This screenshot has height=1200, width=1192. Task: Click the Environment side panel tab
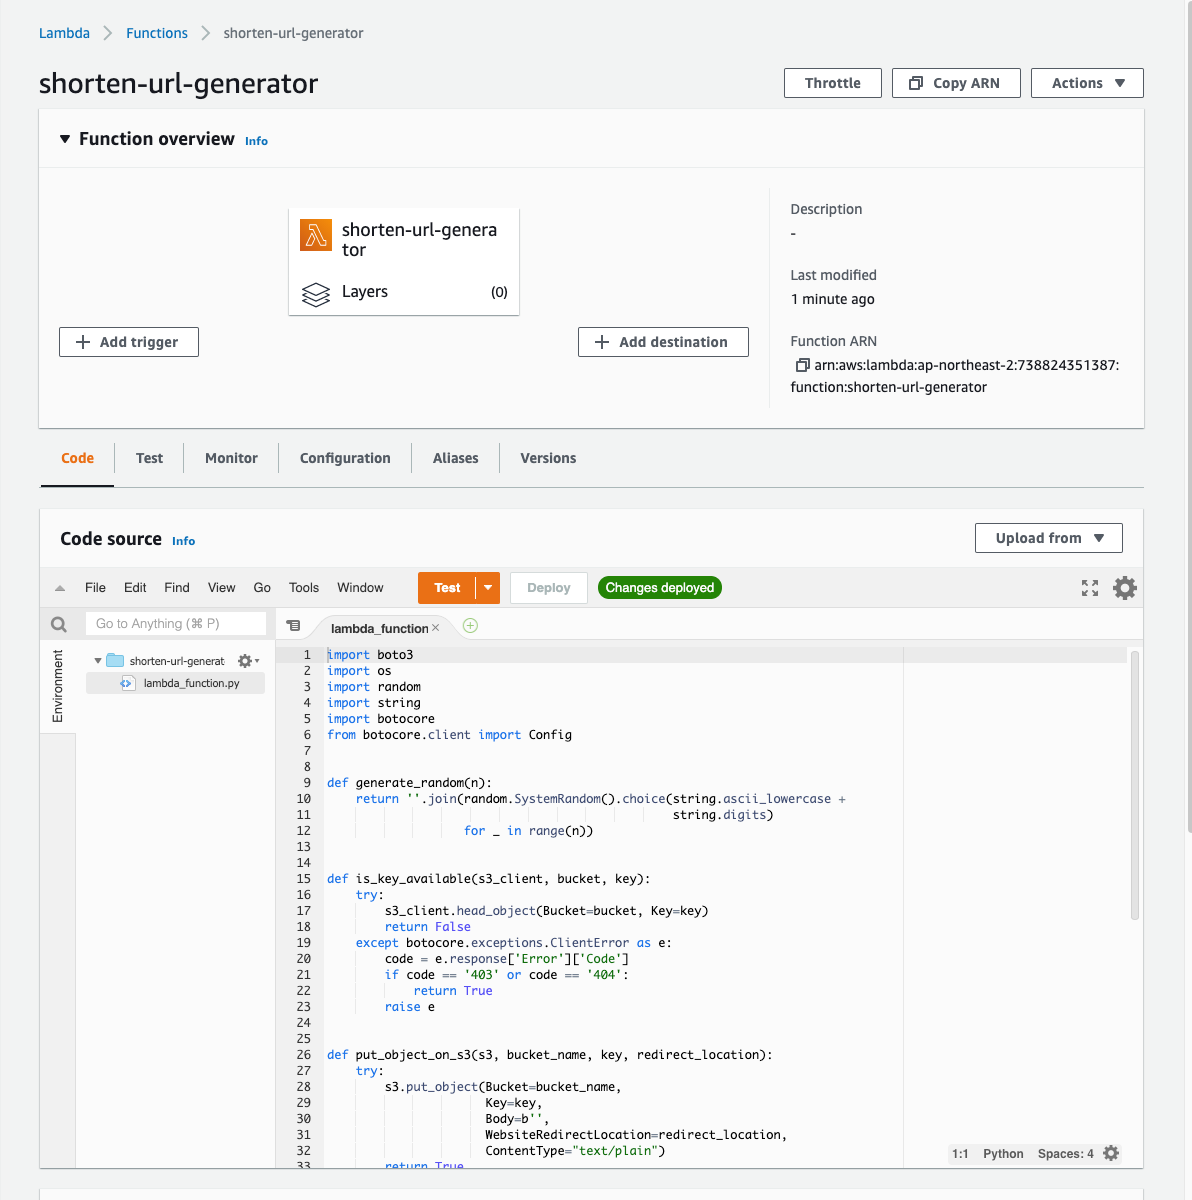(58, 686)
